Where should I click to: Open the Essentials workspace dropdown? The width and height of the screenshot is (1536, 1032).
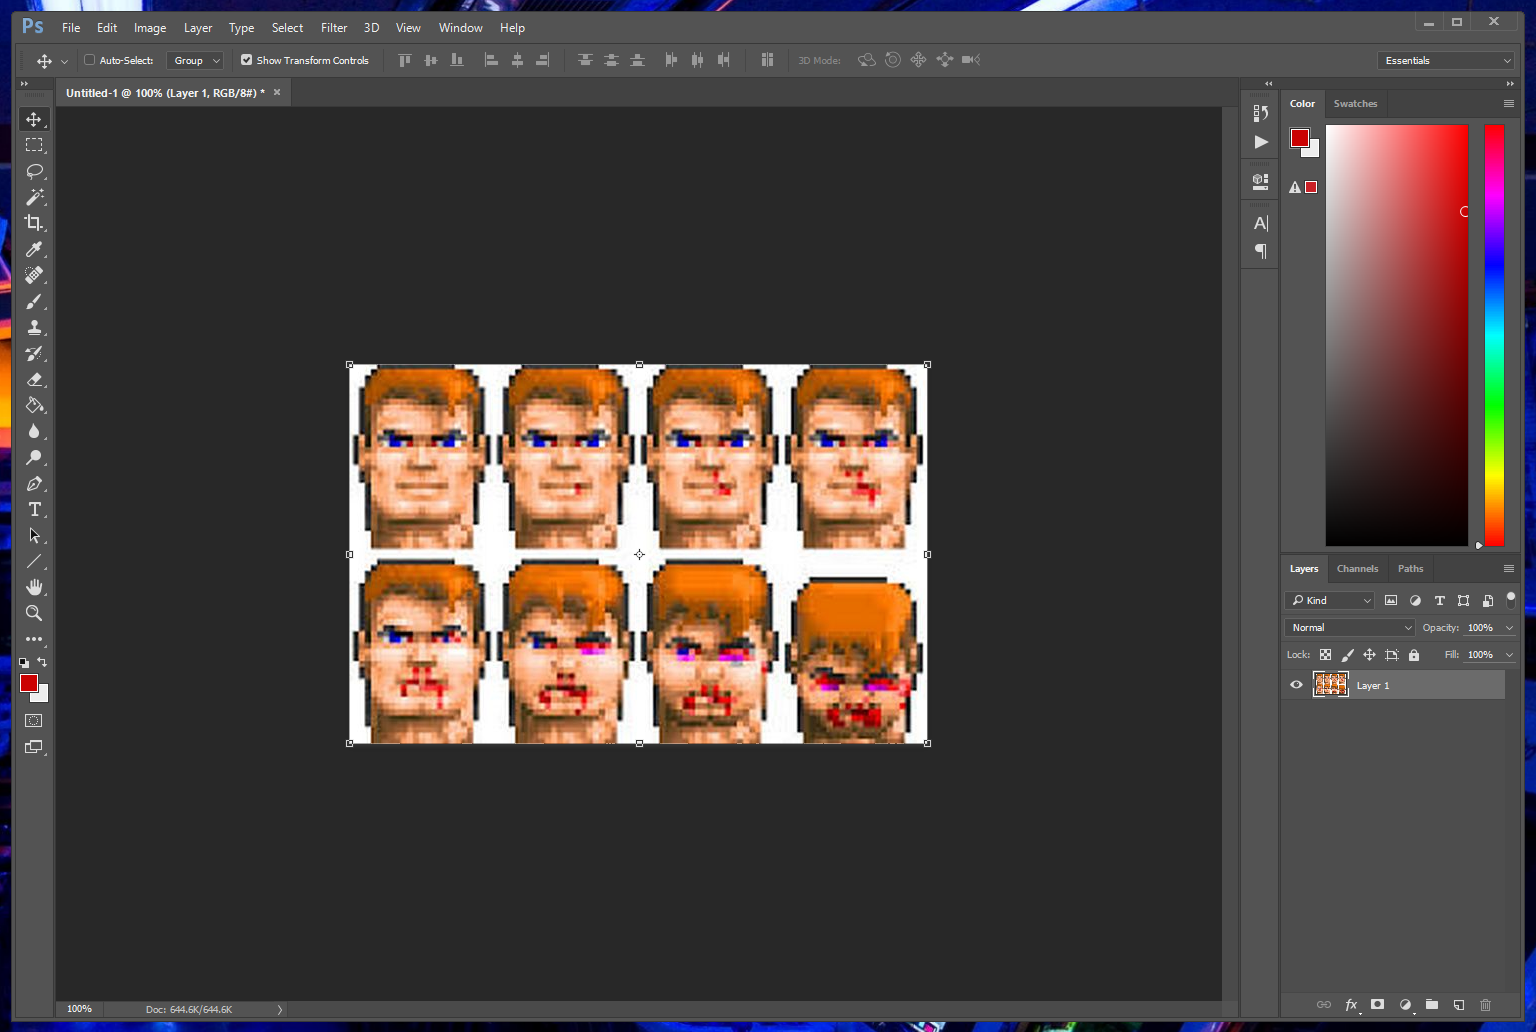pyautogui.click(x=1445, y=60)
